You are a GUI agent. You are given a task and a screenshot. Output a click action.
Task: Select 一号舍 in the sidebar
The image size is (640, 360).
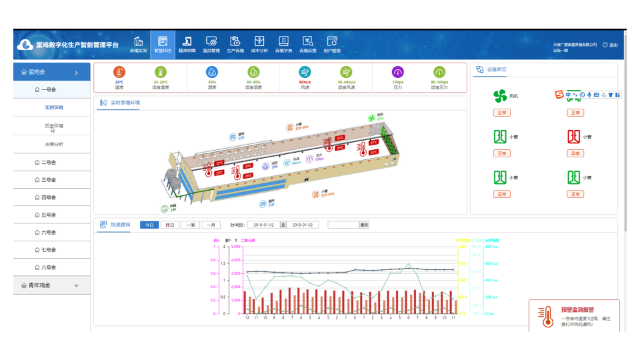[x=51, y=89]
